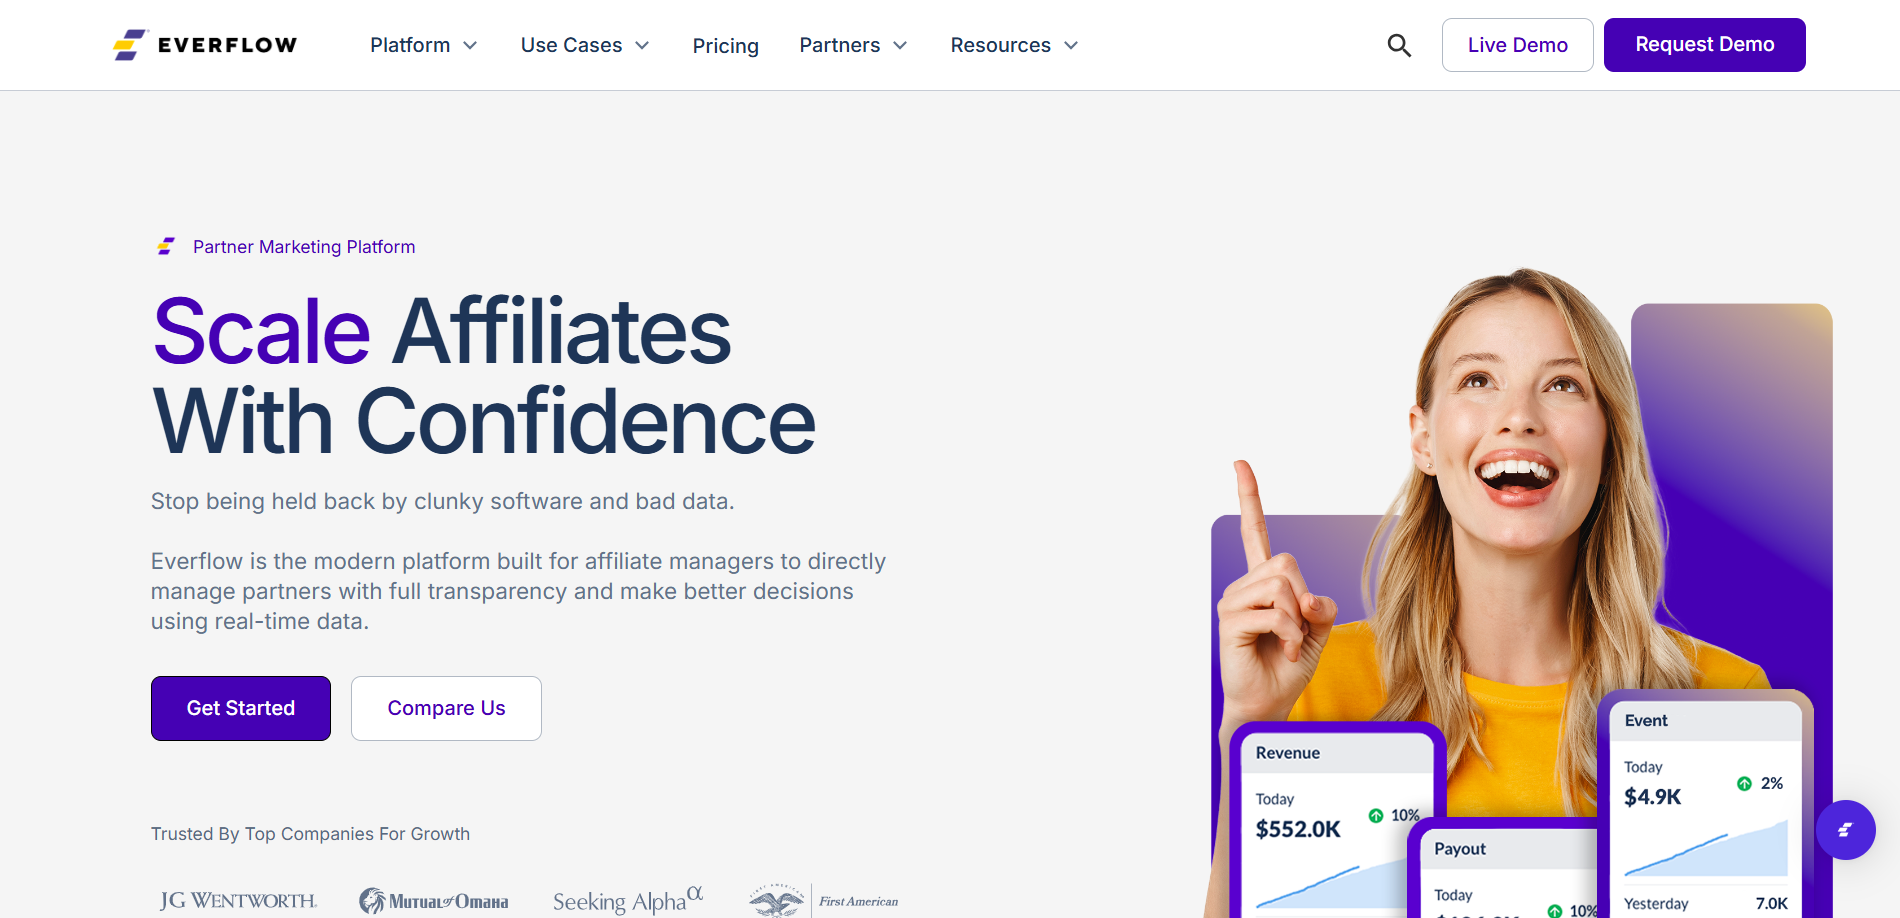This screenshot has width=1900, height=918.
Task: Click the Seeking Alpha logo
Action: (x=628, y=899)
